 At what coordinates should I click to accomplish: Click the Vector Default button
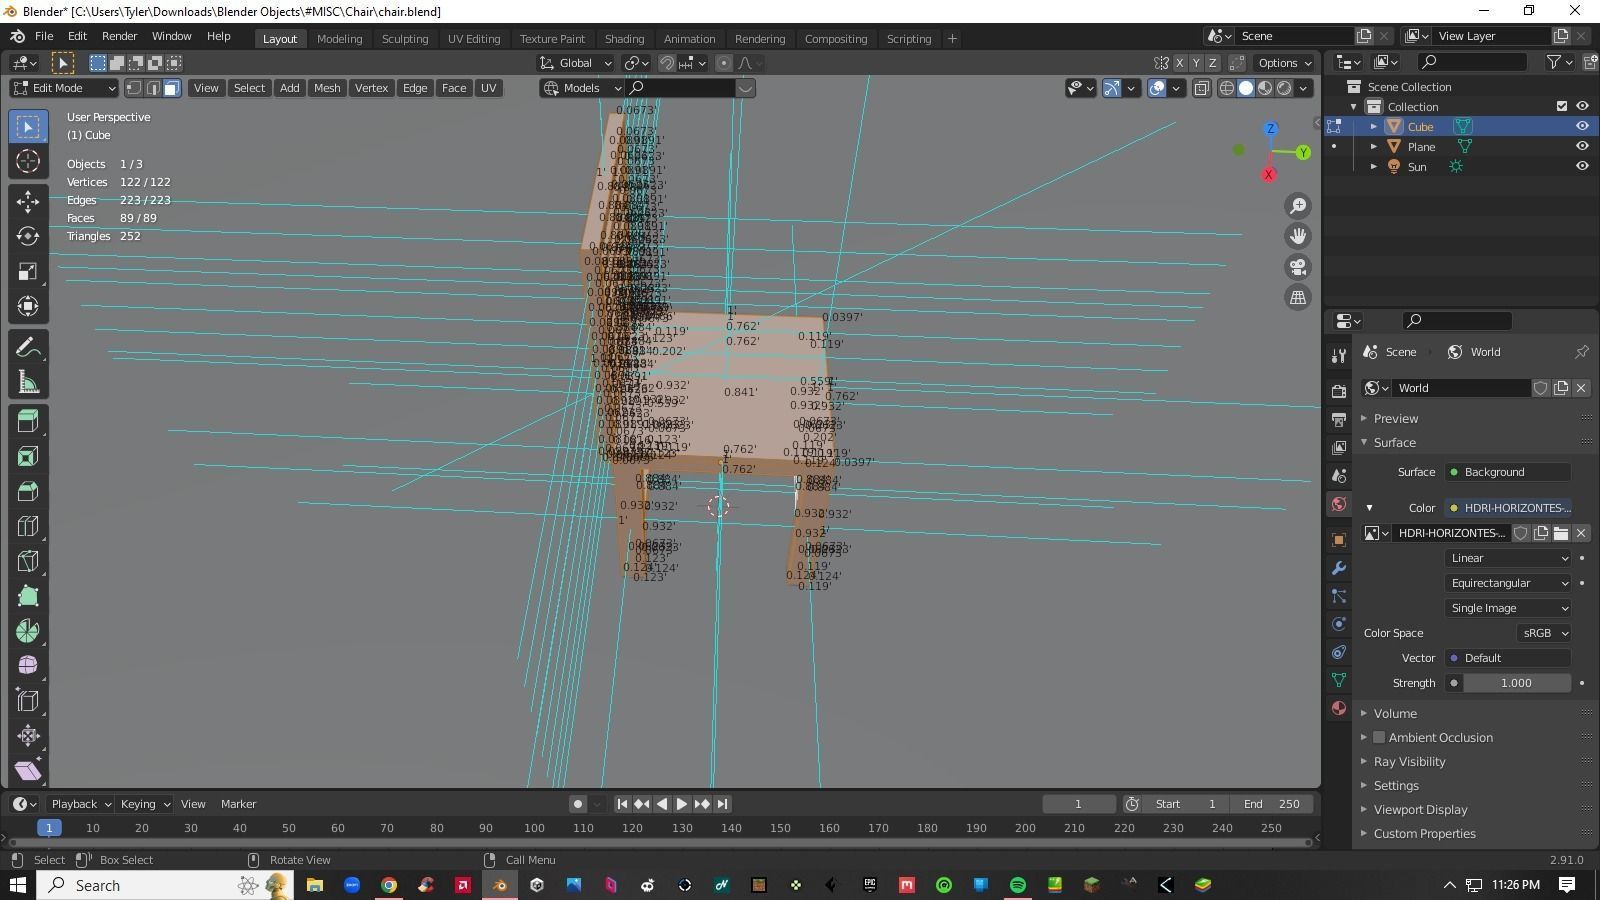[1508, 659]
